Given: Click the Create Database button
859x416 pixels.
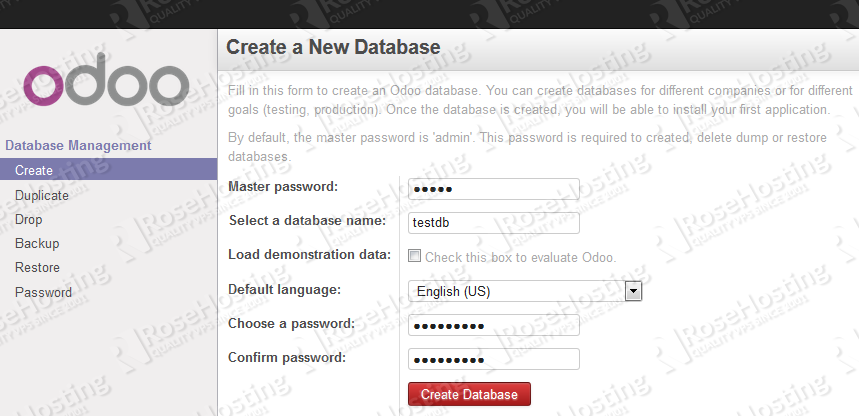Looking at the screenshot, I should 469,394.
